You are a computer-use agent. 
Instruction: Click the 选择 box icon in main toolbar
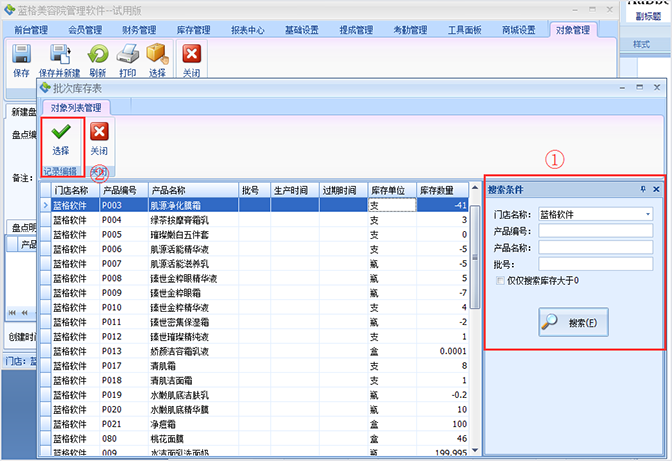coord(157,54)
